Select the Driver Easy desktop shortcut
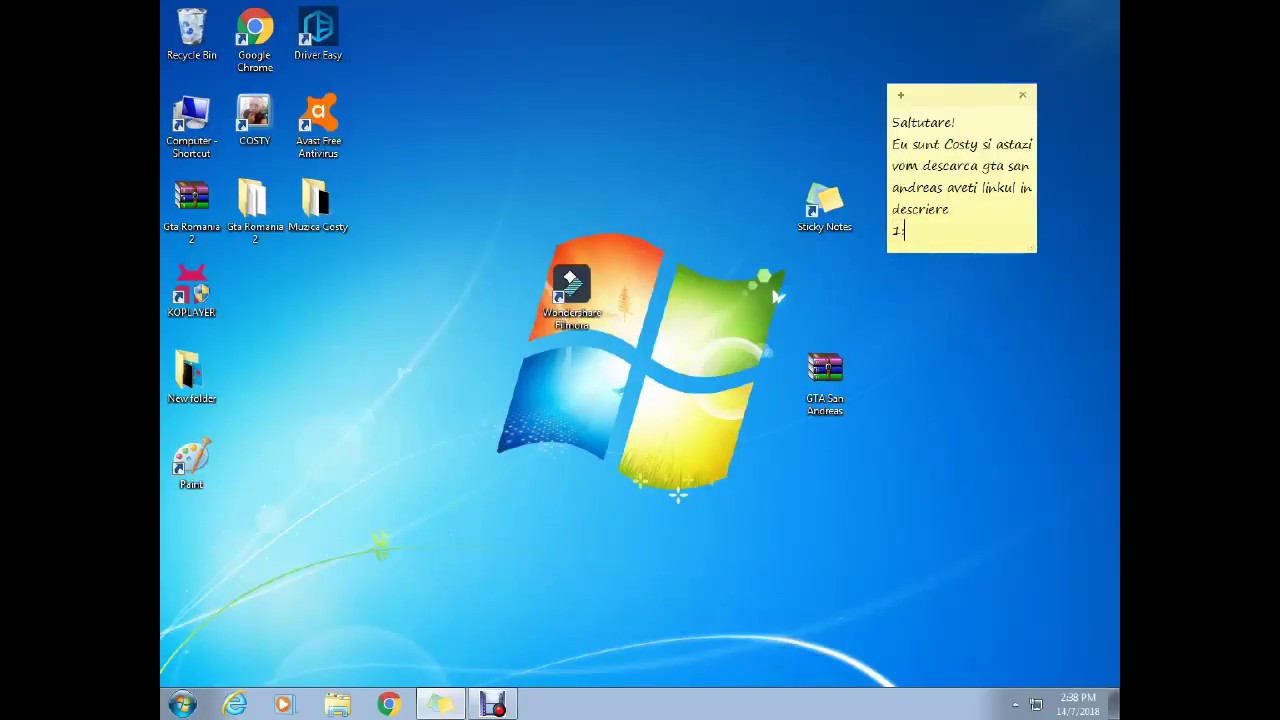This screenshot has height=720, width=1280. click(x=318, y=34)
